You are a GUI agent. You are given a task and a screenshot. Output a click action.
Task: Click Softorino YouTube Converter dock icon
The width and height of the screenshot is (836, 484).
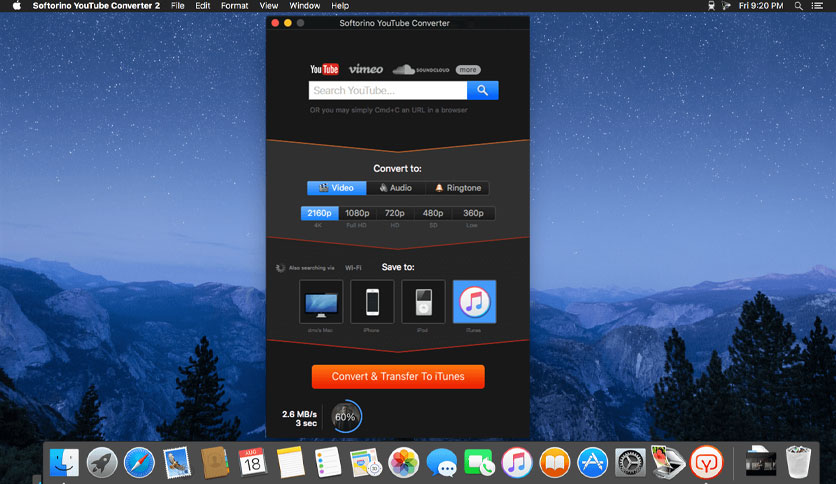point(706,462)
